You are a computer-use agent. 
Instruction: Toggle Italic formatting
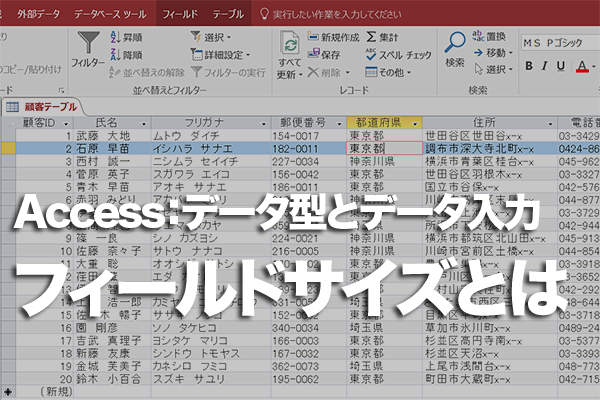[x=545, y=66]
